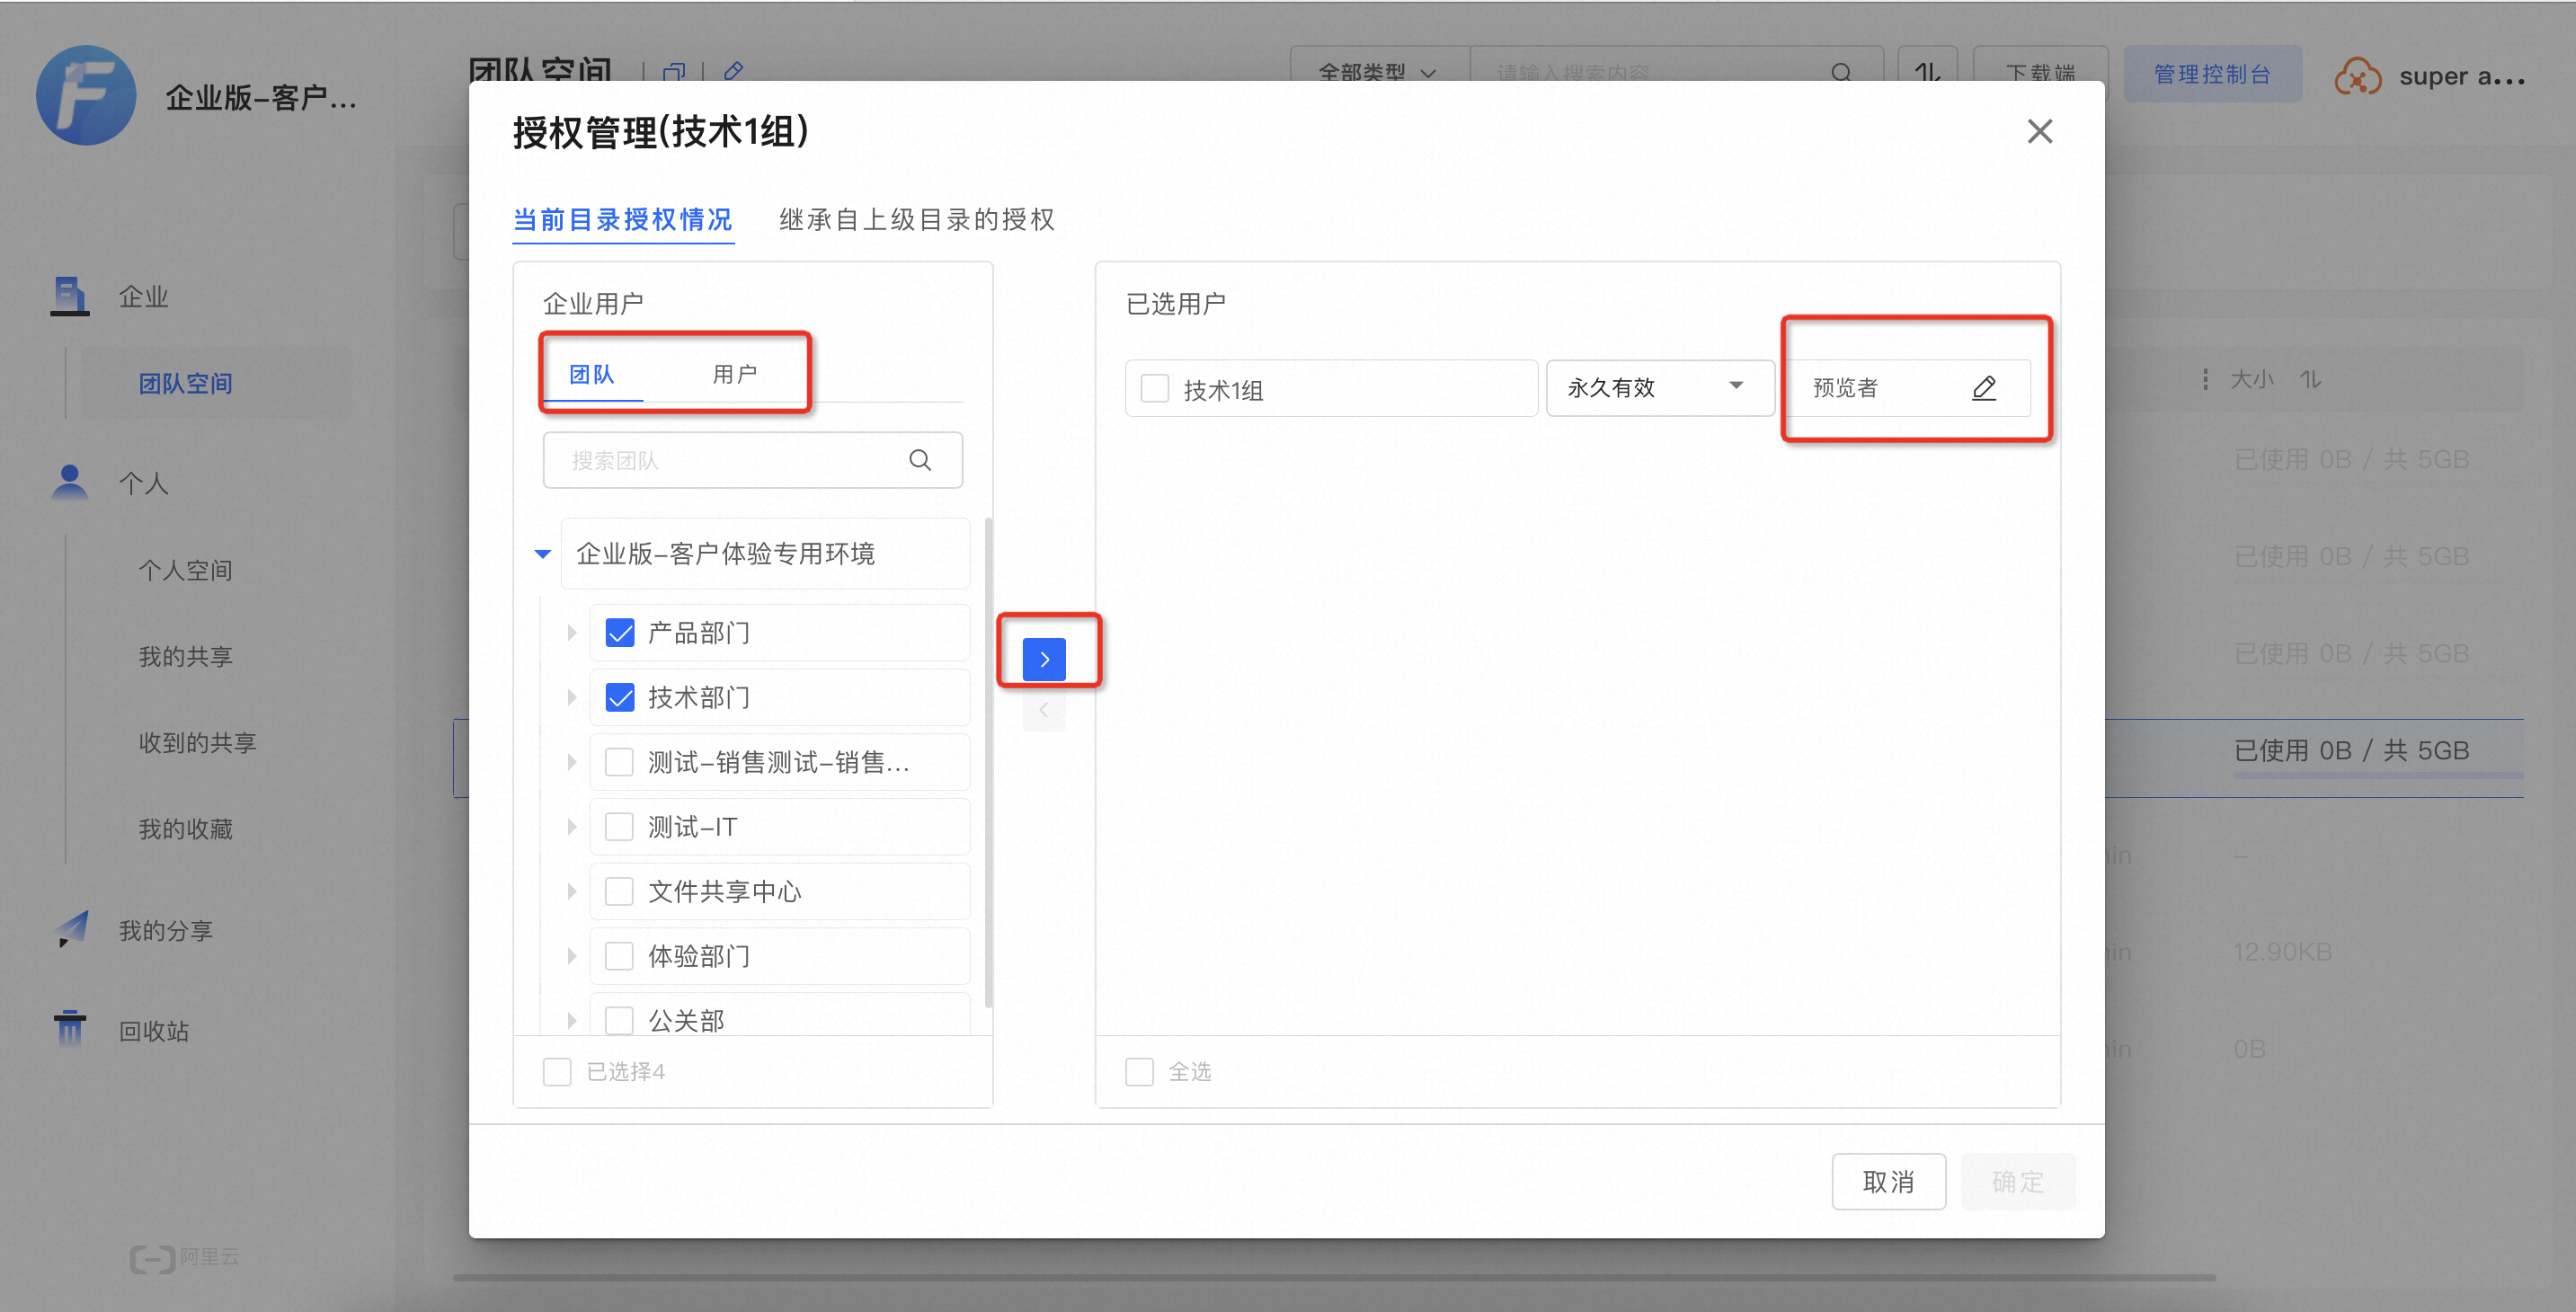The width and height of the screenshot is (2576, 1312).
Task: Enable the 全选 checkbox at bottom
Action: point(1139,1072)
